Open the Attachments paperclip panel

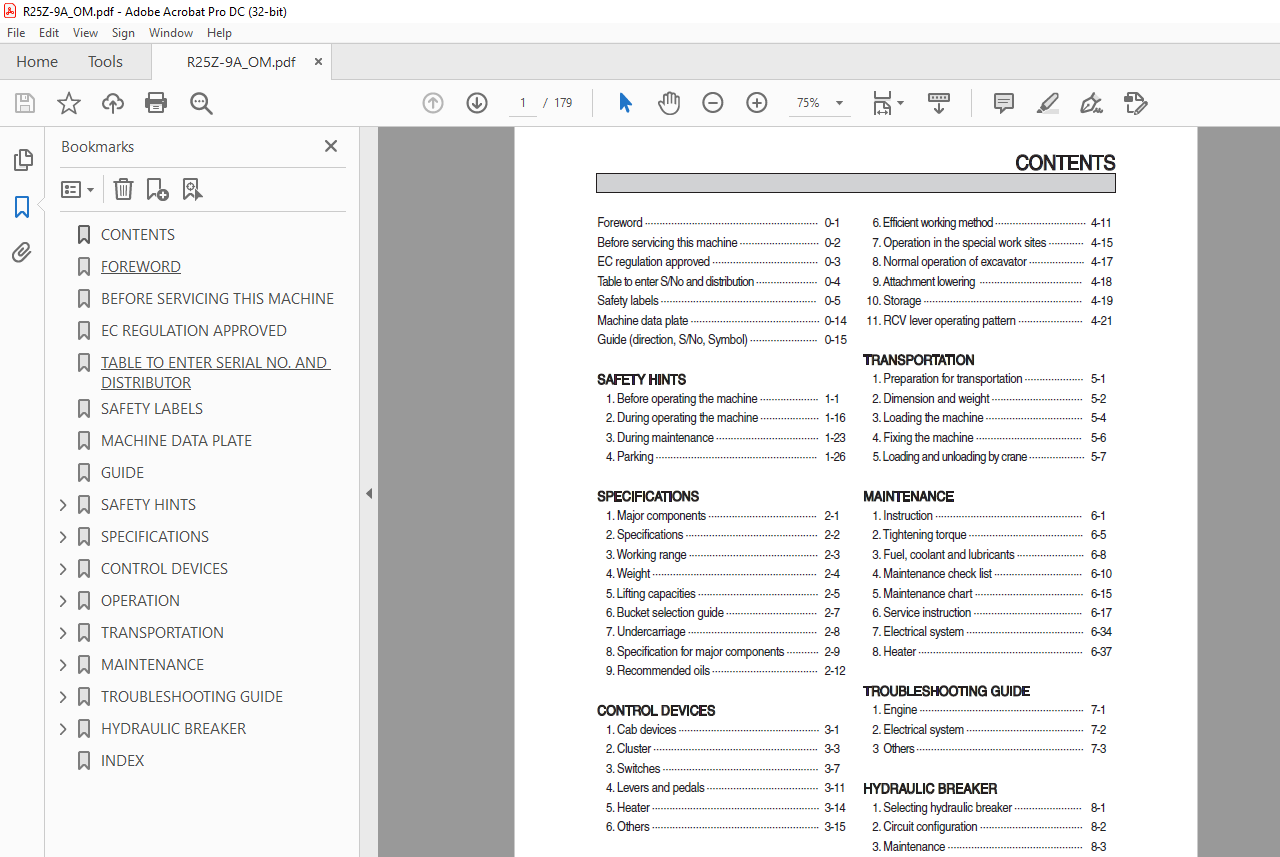22,252
